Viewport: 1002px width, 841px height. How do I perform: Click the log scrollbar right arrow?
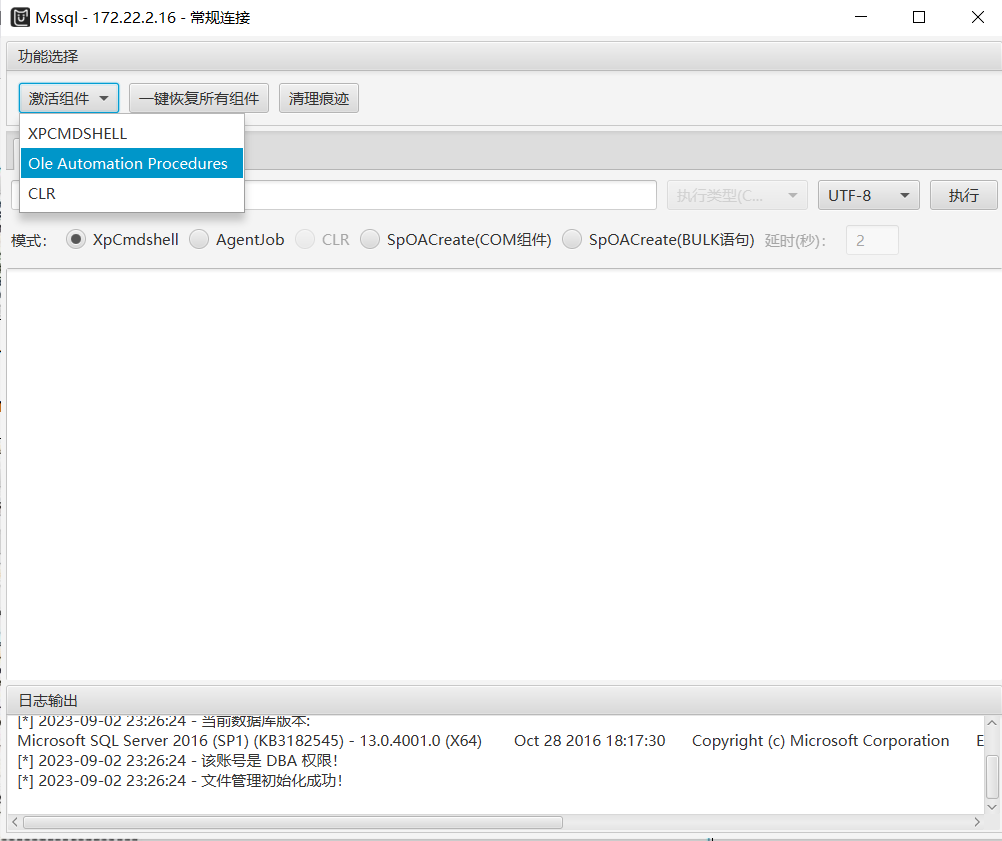[977, 822]
